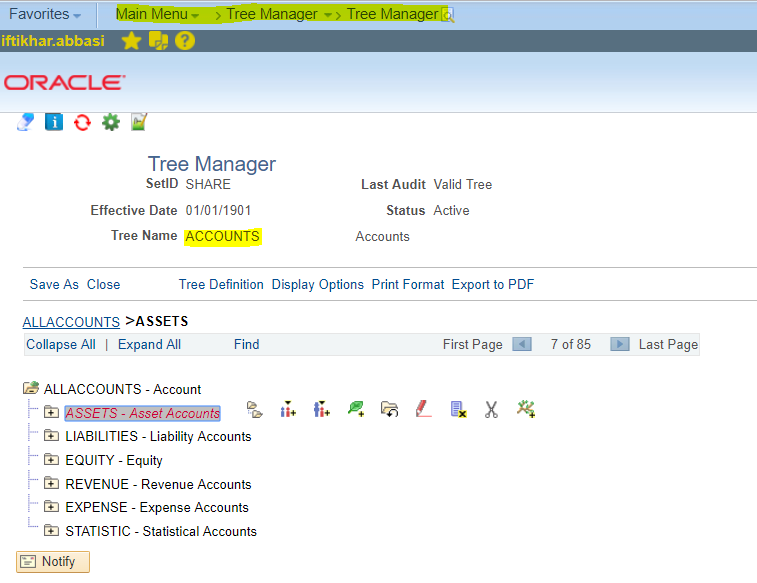The height and width of the screenshot is (583, 757).
Task: Open the Main Menu dropdown
Action: [x=157, y=14]
